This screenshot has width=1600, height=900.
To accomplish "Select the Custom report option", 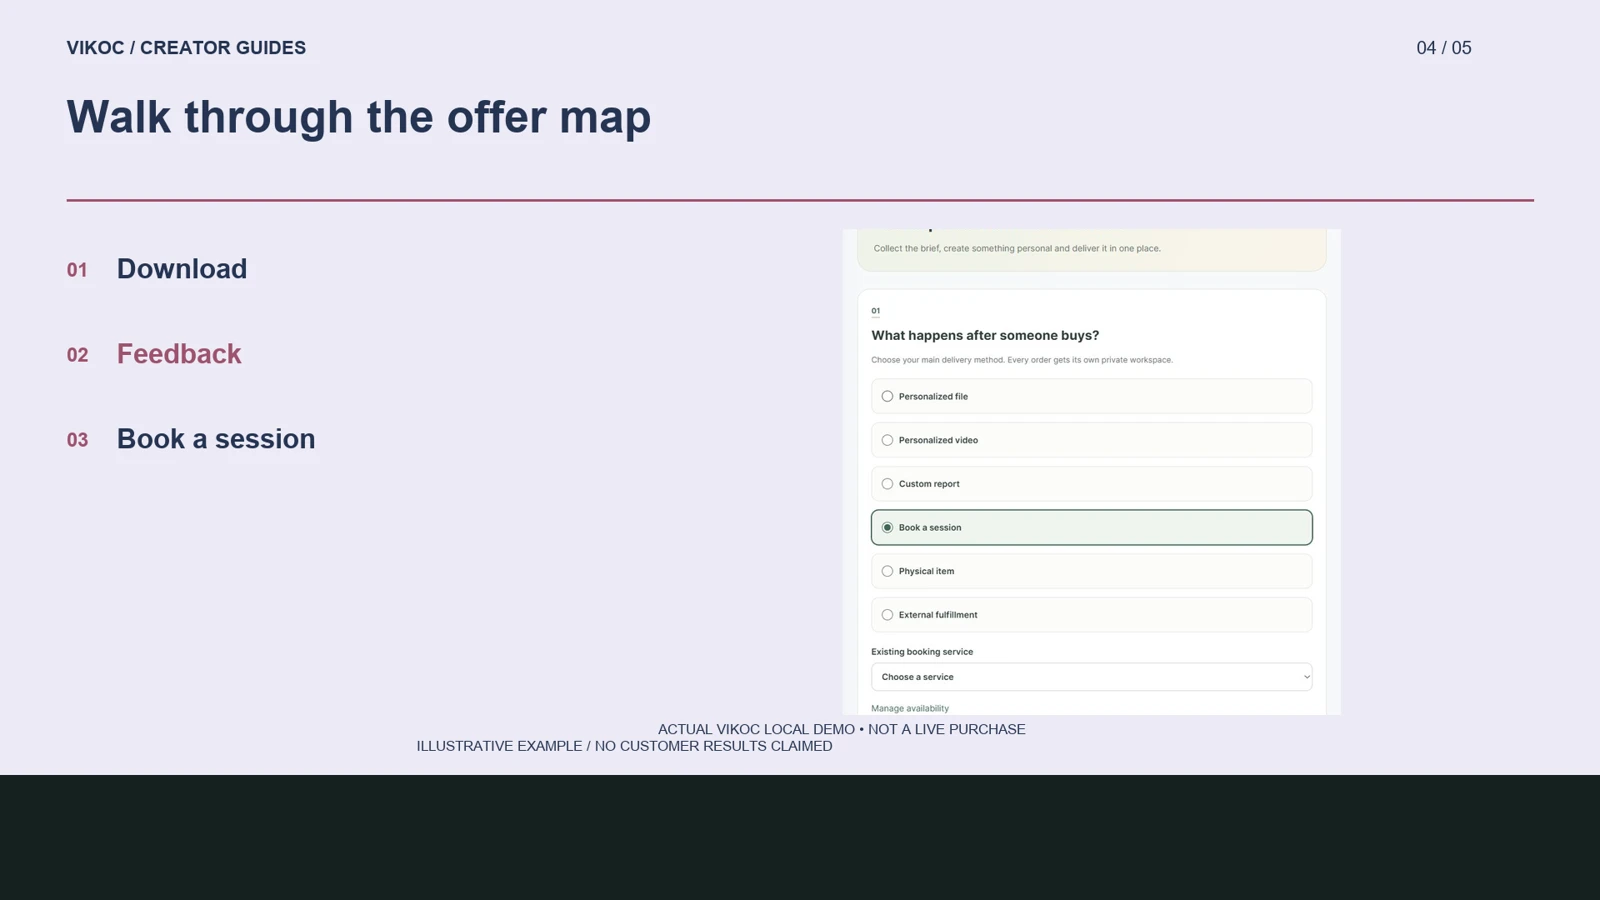I will click(1091, 484).
